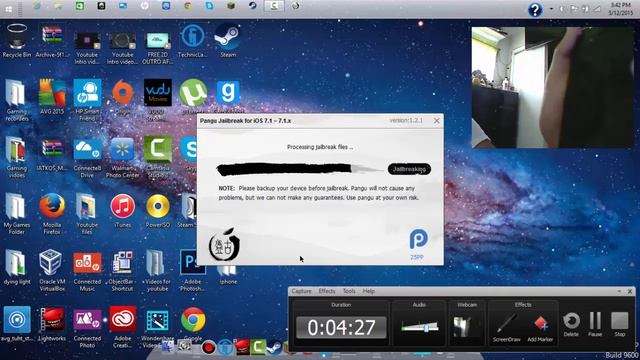Select the HP Smart Friend icon
640x360 pixels.
coord(87,100)
